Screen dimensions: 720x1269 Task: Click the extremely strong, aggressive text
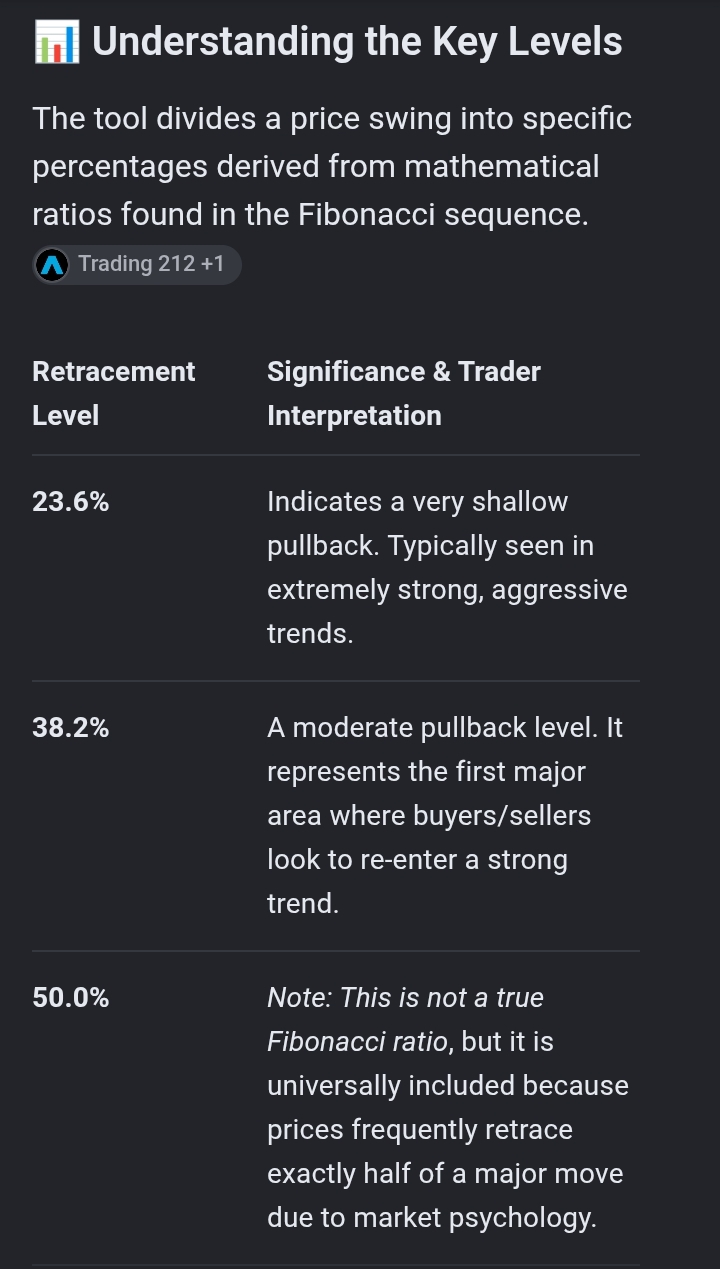(x=447, y=590)
